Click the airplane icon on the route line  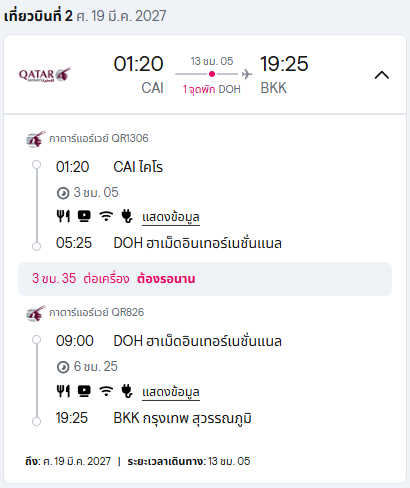pyautogui.click(x=247, y=74)
